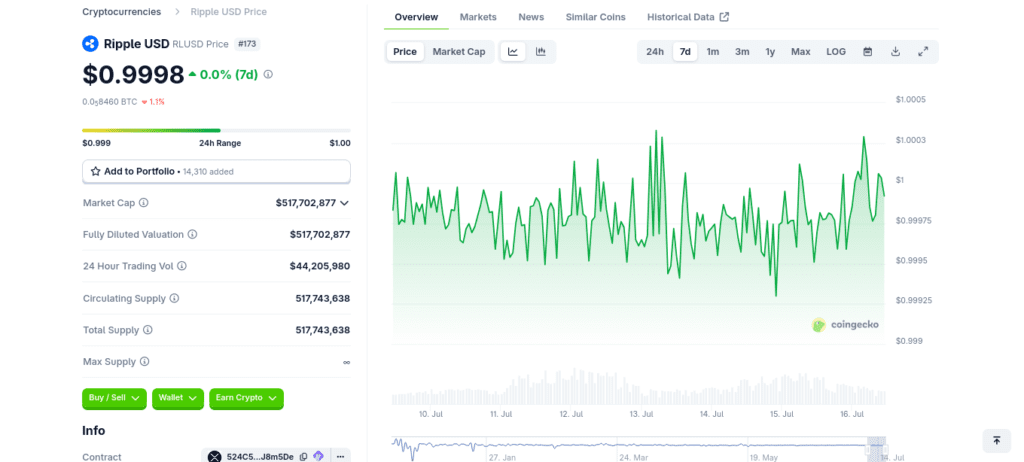The width and height of the screenshot is (1024, 462).
Task: Click the left handle of navigator range
Action: point(868,450)
